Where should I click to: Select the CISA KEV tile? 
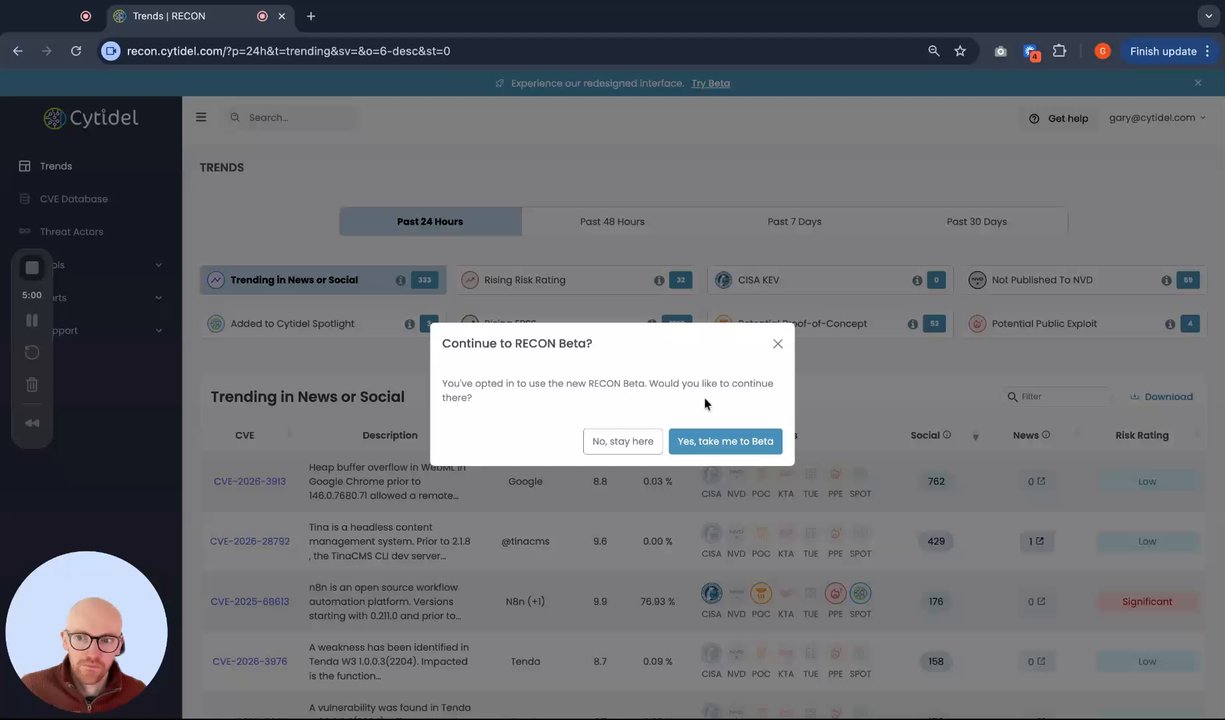tap(829, 280)
